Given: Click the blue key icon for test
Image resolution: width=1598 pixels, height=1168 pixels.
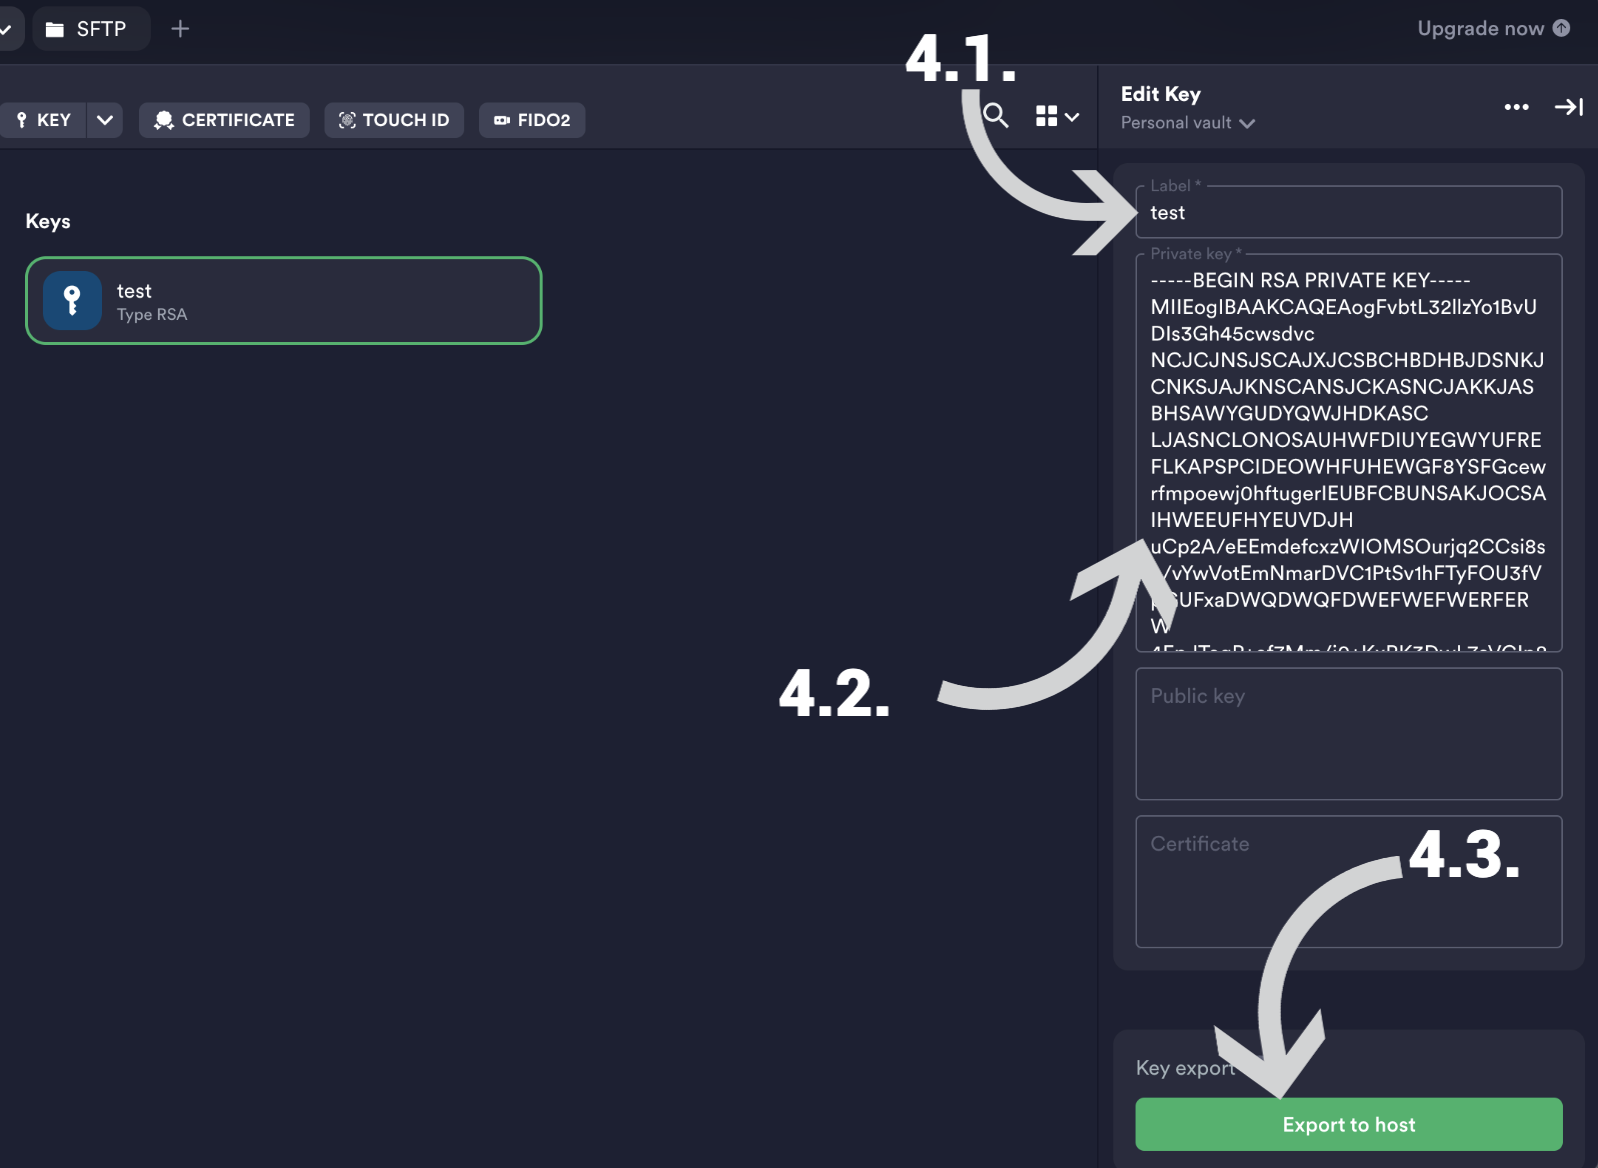Looking at the screenshot, I should (x=72, y=300).
